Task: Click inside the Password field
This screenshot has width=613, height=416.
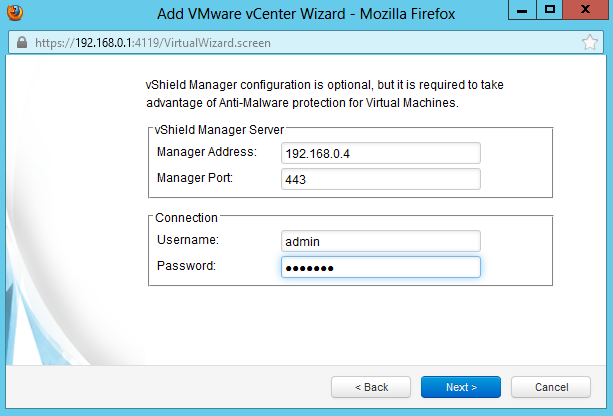Action: [x=381, y=267]
